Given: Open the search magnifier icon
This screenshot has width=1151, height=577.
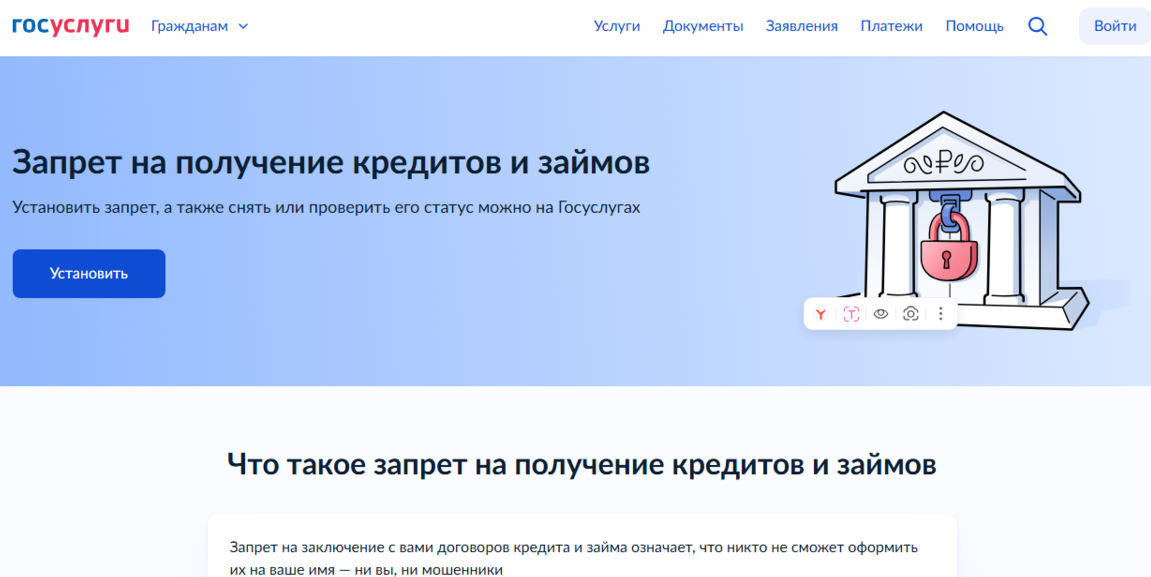Looking at the screenshot, I should pos(1037,27).
